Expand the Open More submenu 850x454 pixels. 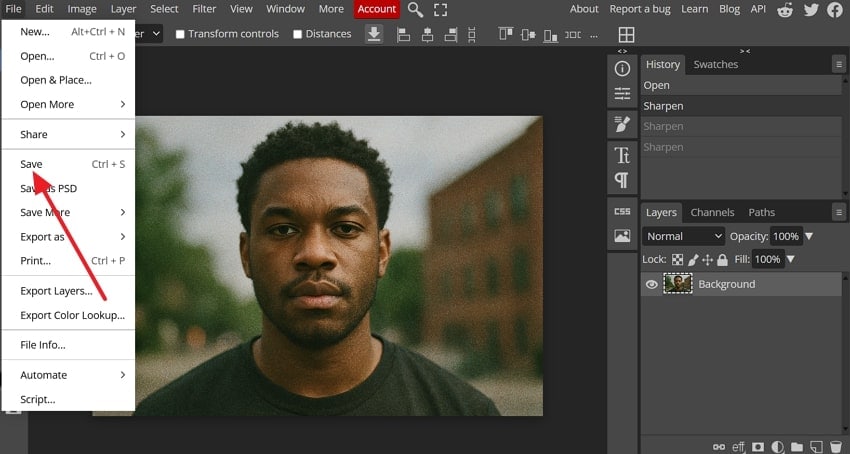pyautogui.click(x=68, y=104)
